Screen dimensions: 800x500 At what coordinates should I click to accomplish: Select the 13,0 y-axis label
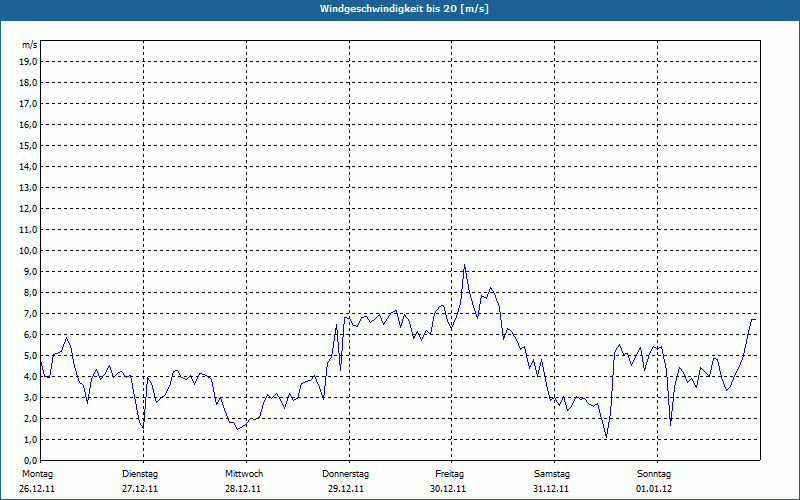click(x=28, y=187)
